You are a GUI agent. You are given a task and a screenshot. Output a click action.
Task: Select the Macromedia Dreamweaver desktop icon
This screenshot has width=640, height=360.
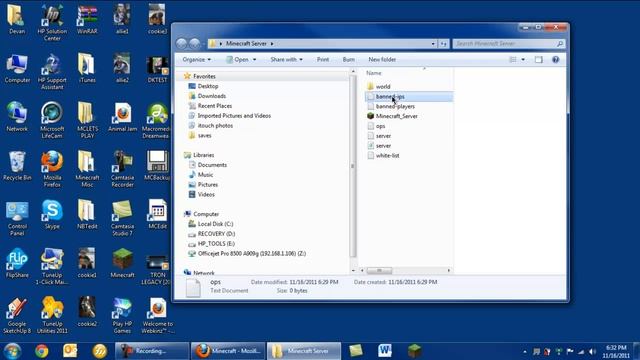pos(157,120)
